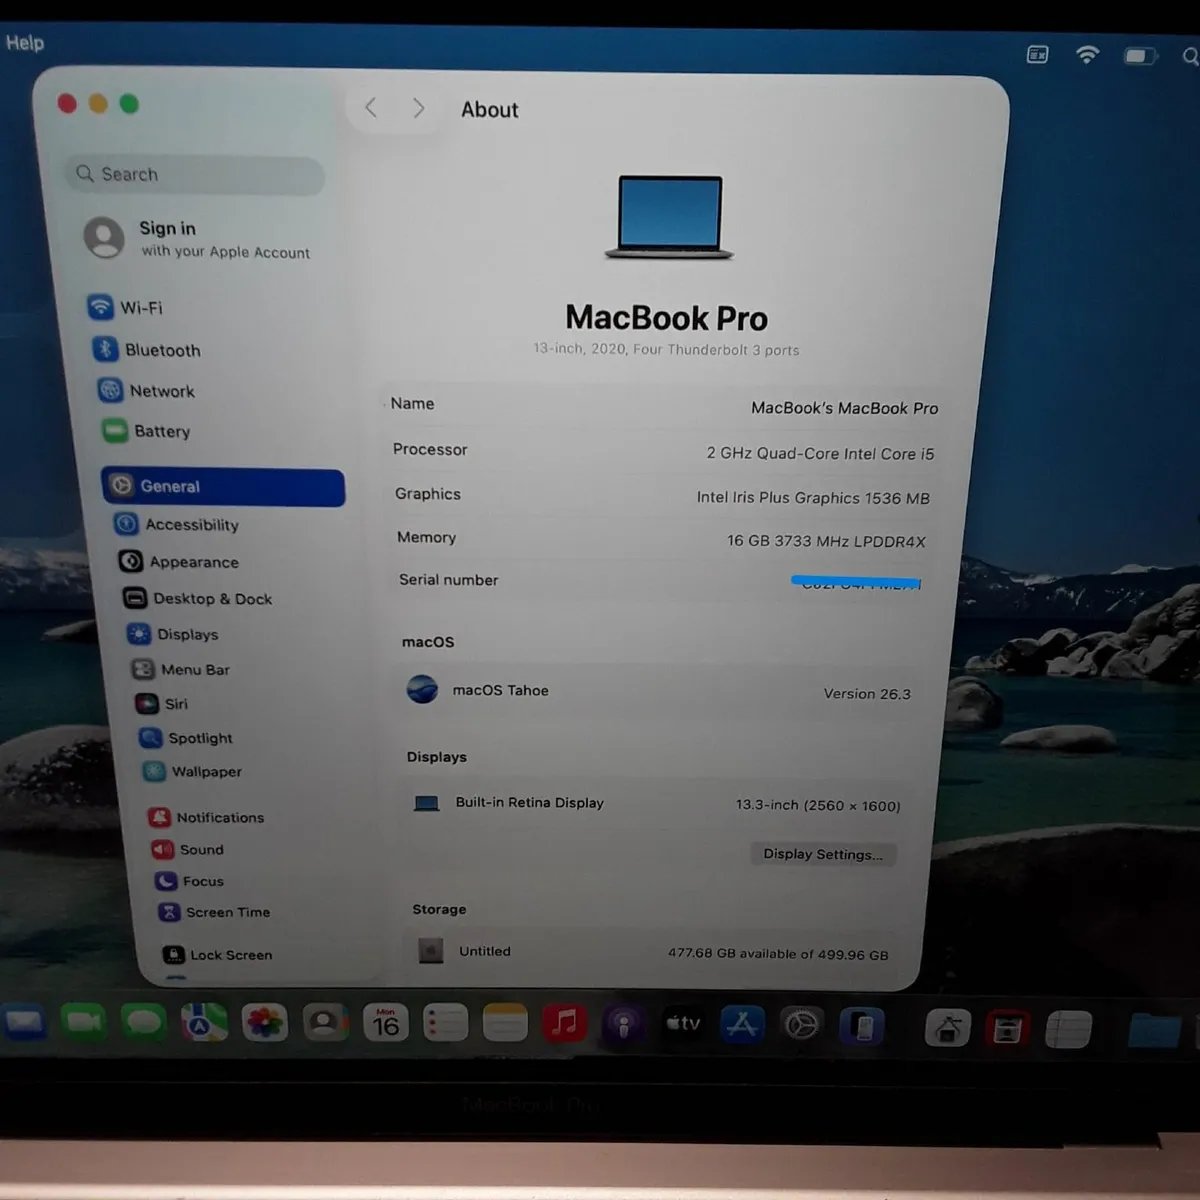This screenshot has width=1200, height=1200.
Task: Click the Display Settings button
Action: click(823, 854)
